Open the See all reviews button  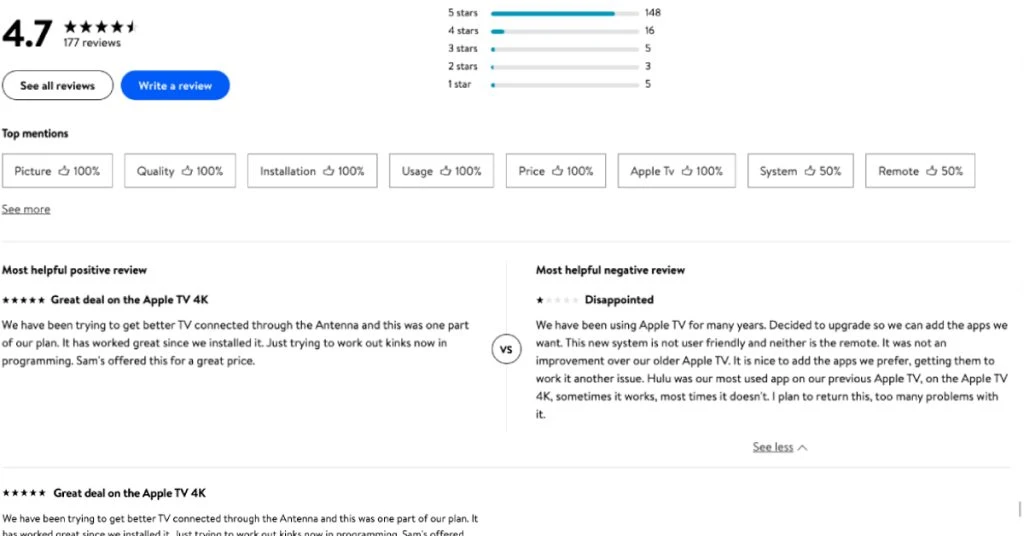57,86
